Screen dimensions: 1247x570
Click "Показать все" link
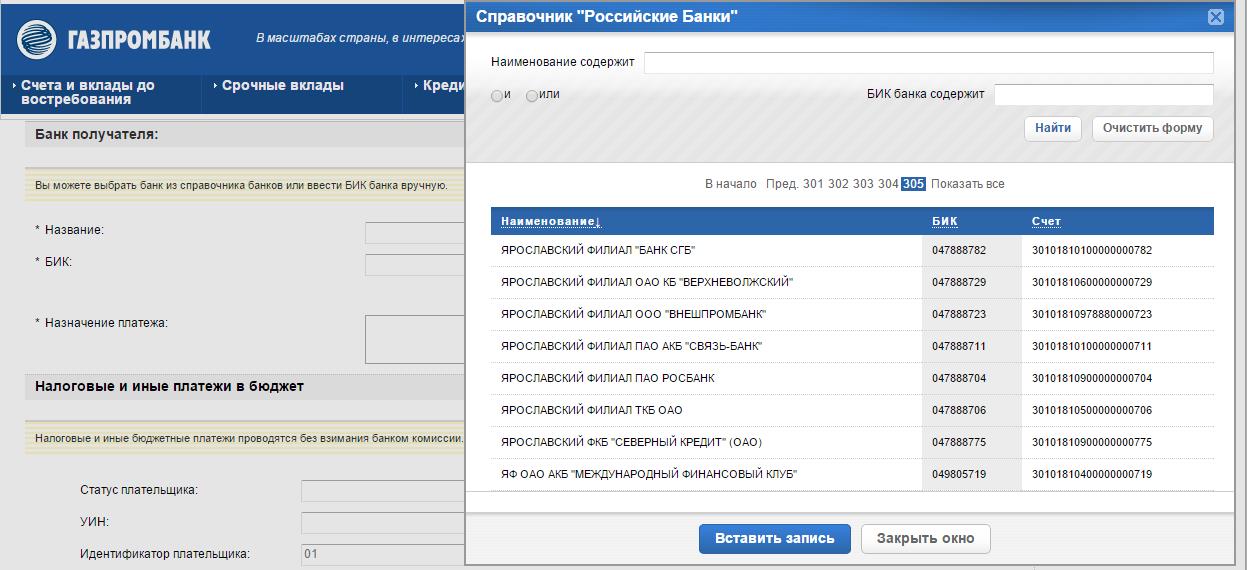tap(967, 184)
